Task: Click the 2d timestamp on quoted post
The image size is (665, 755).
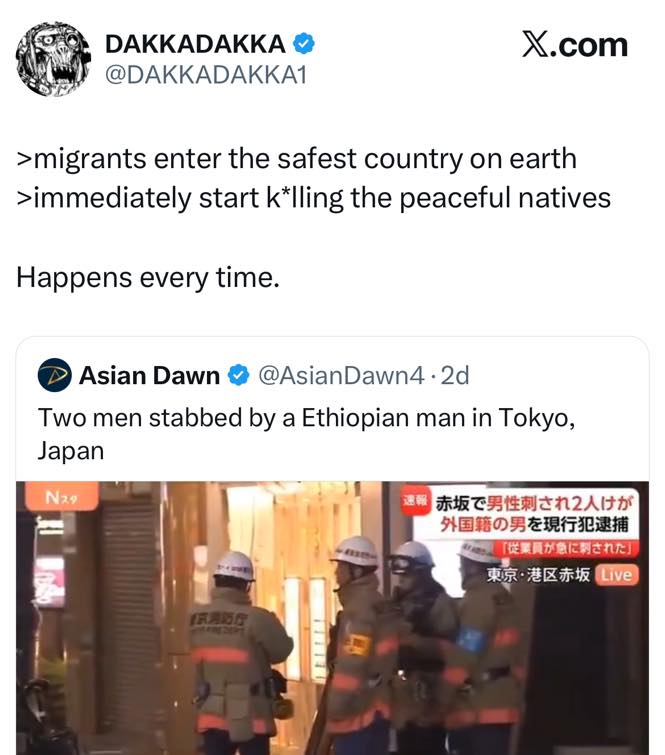Action: (x=455, y=376)
